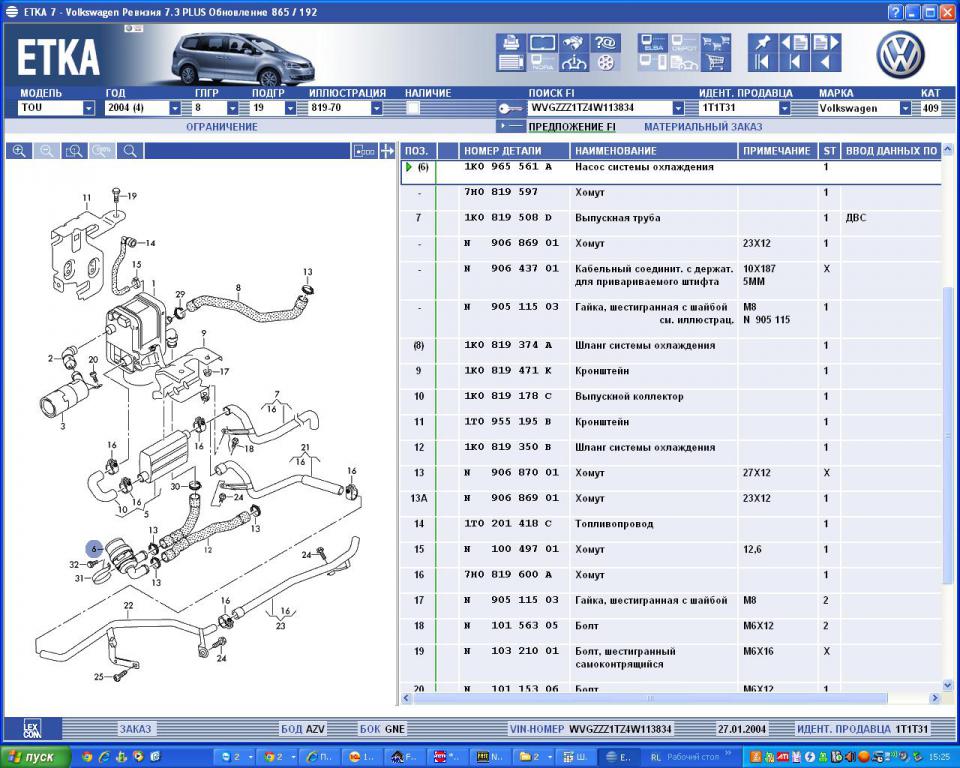This screenshot has width=960, height=768.
Task: Open the multiple shopping carts icon
Action: 715,43
